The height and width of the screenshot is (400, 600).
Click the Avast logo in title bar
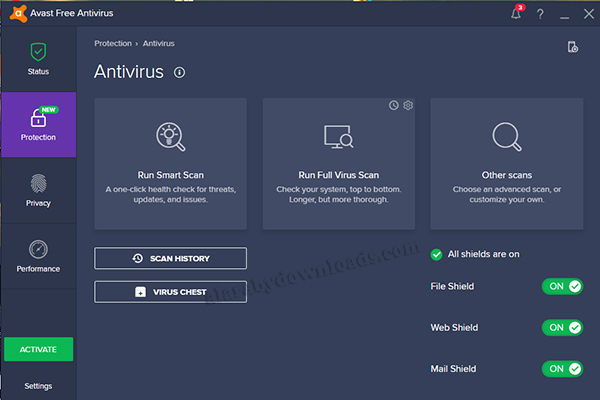coord(18,13)
